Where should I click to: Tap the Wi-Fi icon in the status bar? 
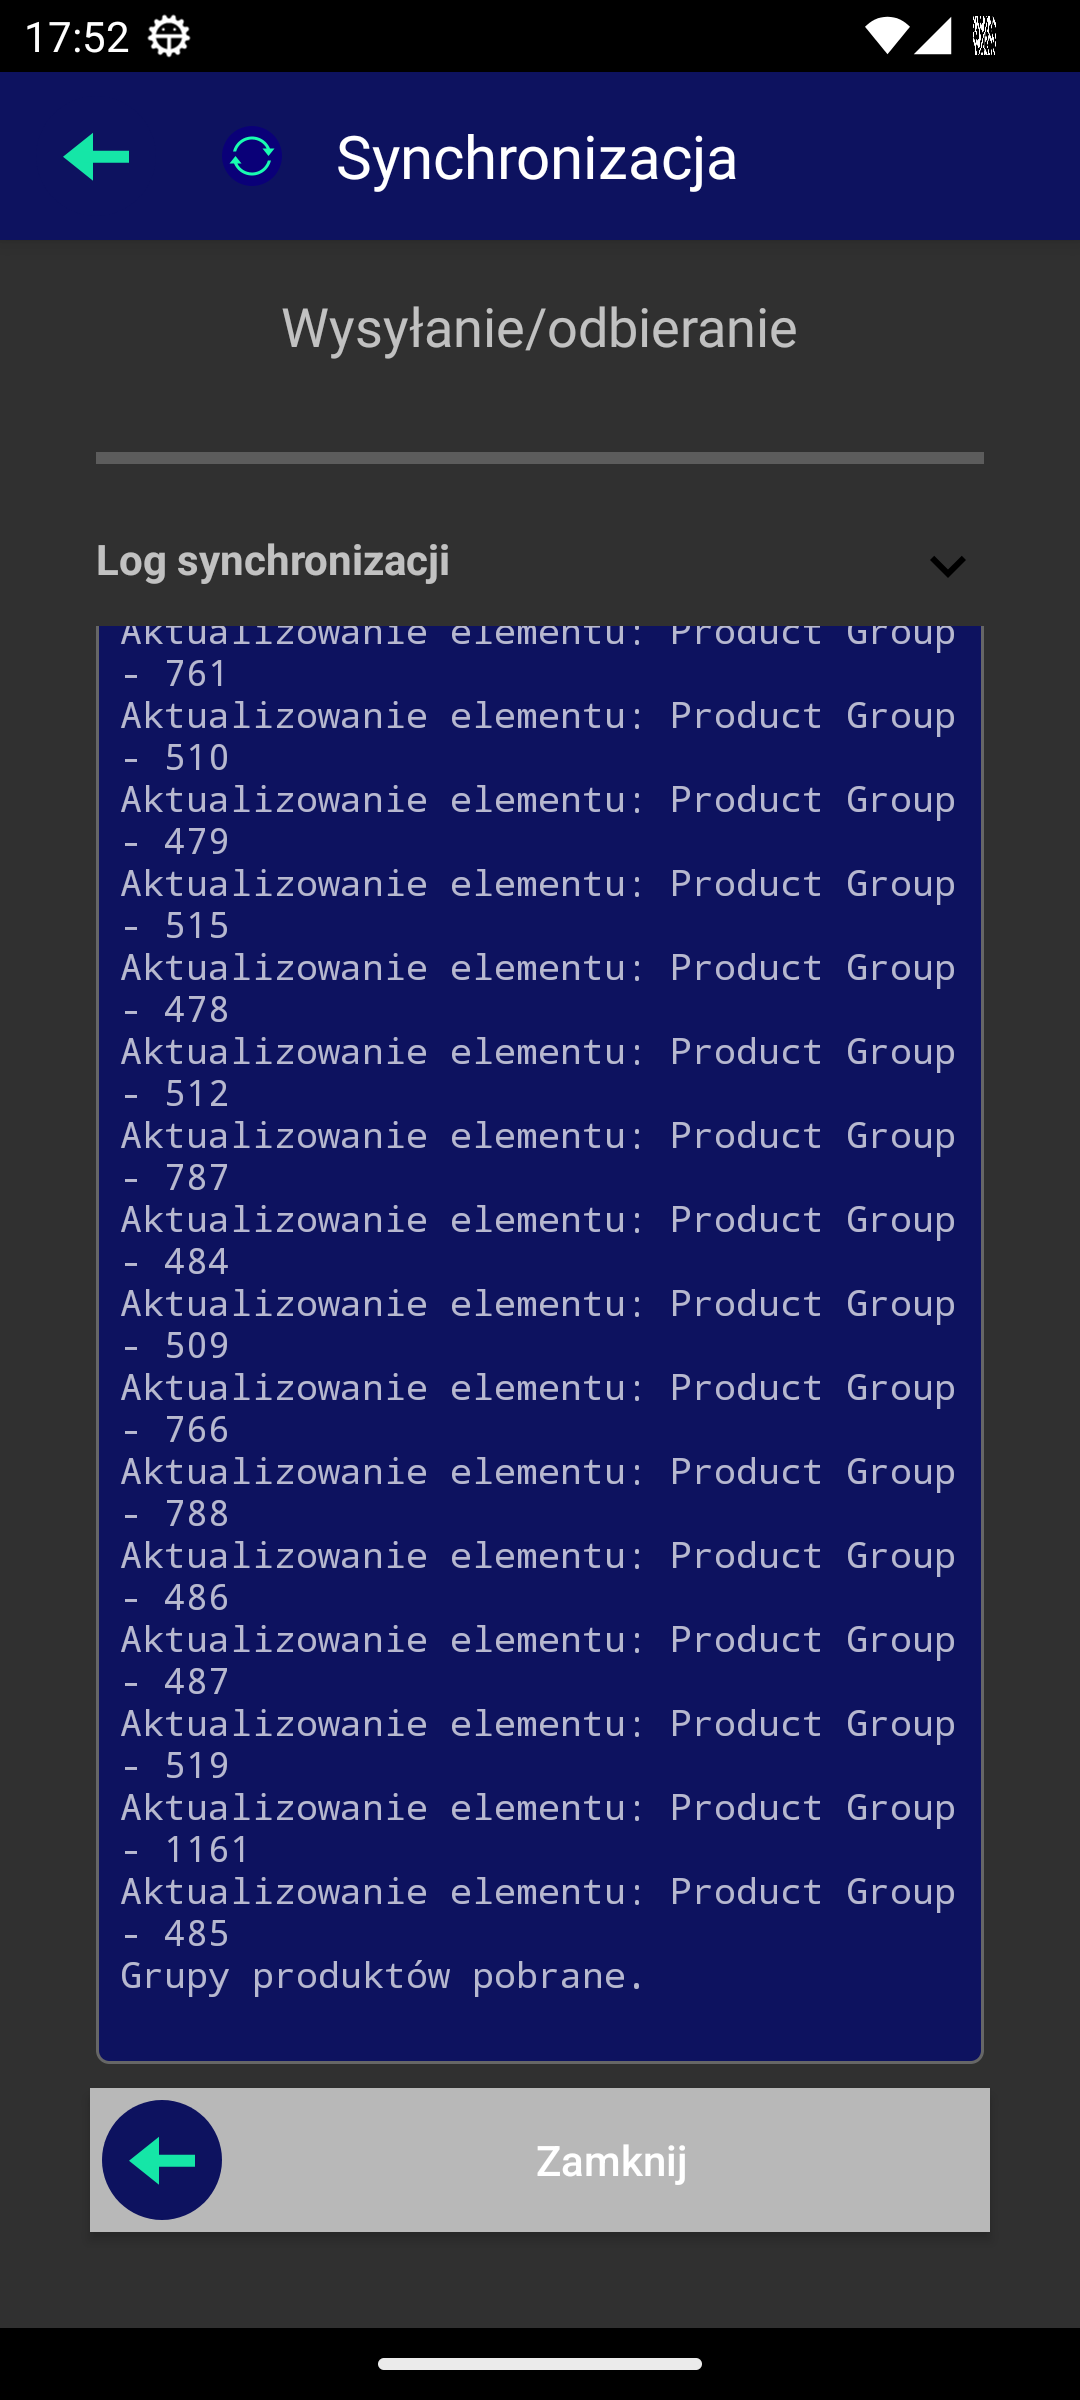tap(885, 37)
